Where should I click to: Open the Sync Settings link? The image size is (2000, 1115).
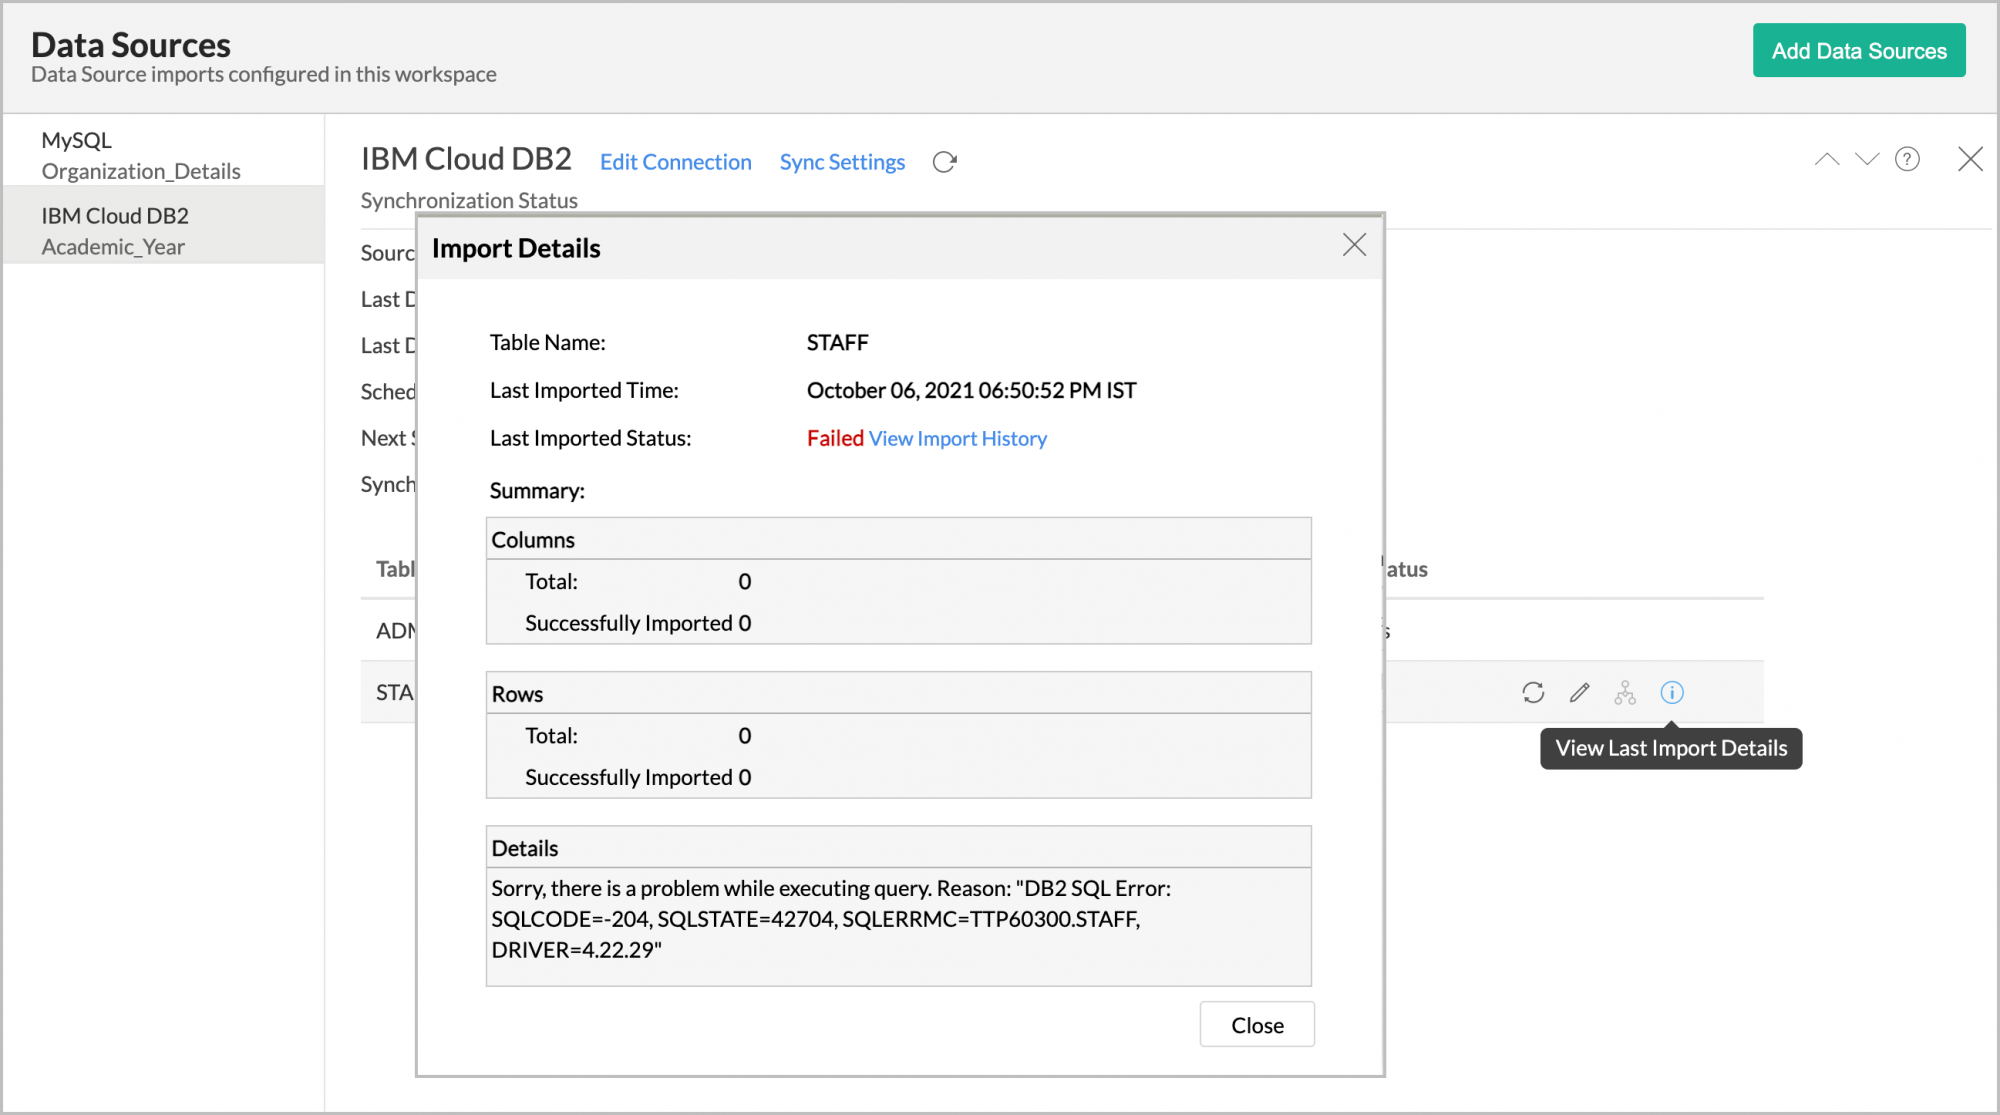(841, 162)
